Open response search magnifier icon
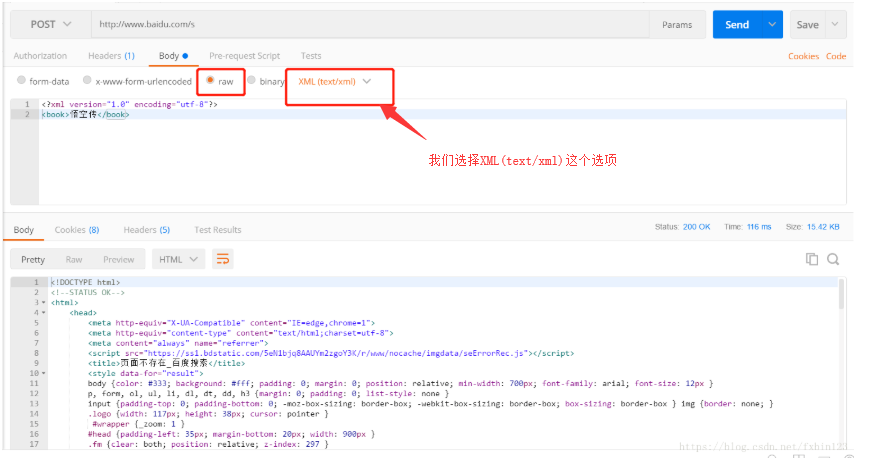This screenshot has width=870, height=466. pos(833,259)
